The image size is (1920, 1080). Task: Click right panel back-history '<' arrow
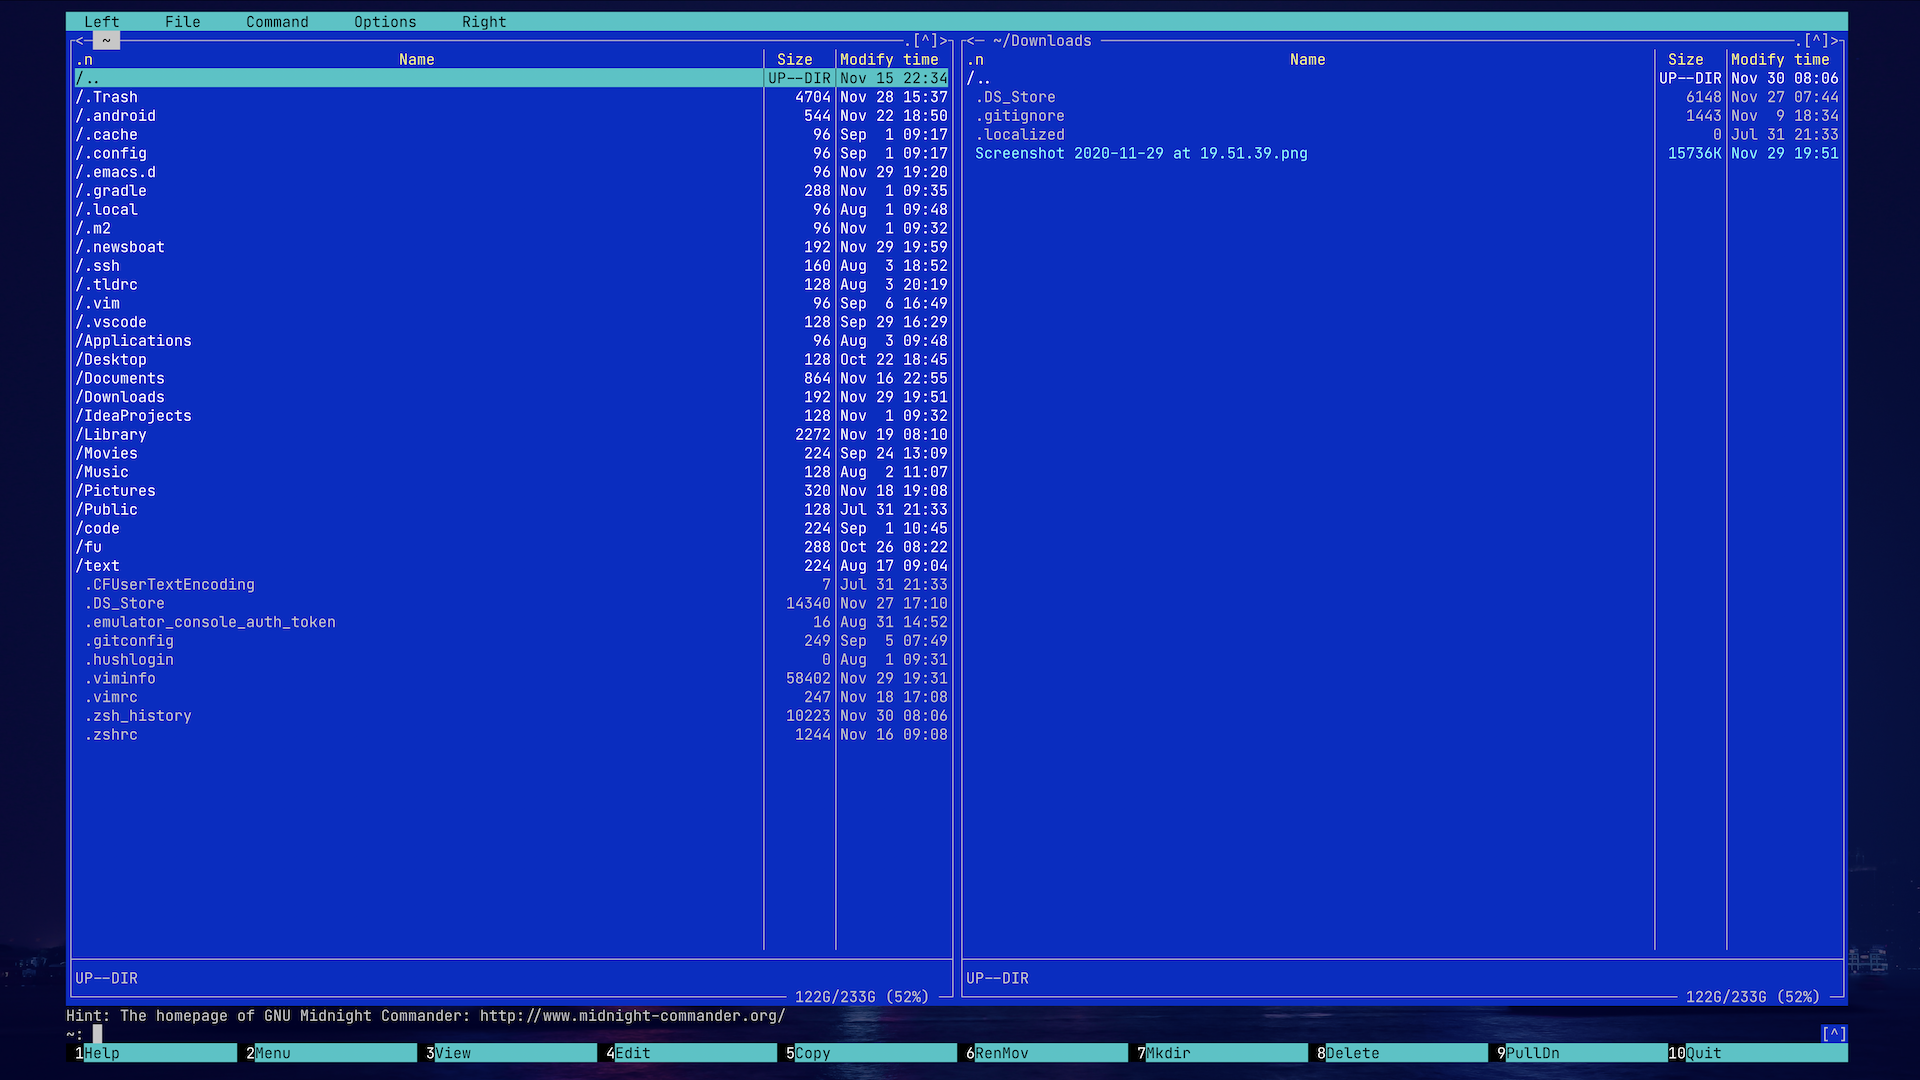pyautogui.click(x=970, y=41)
